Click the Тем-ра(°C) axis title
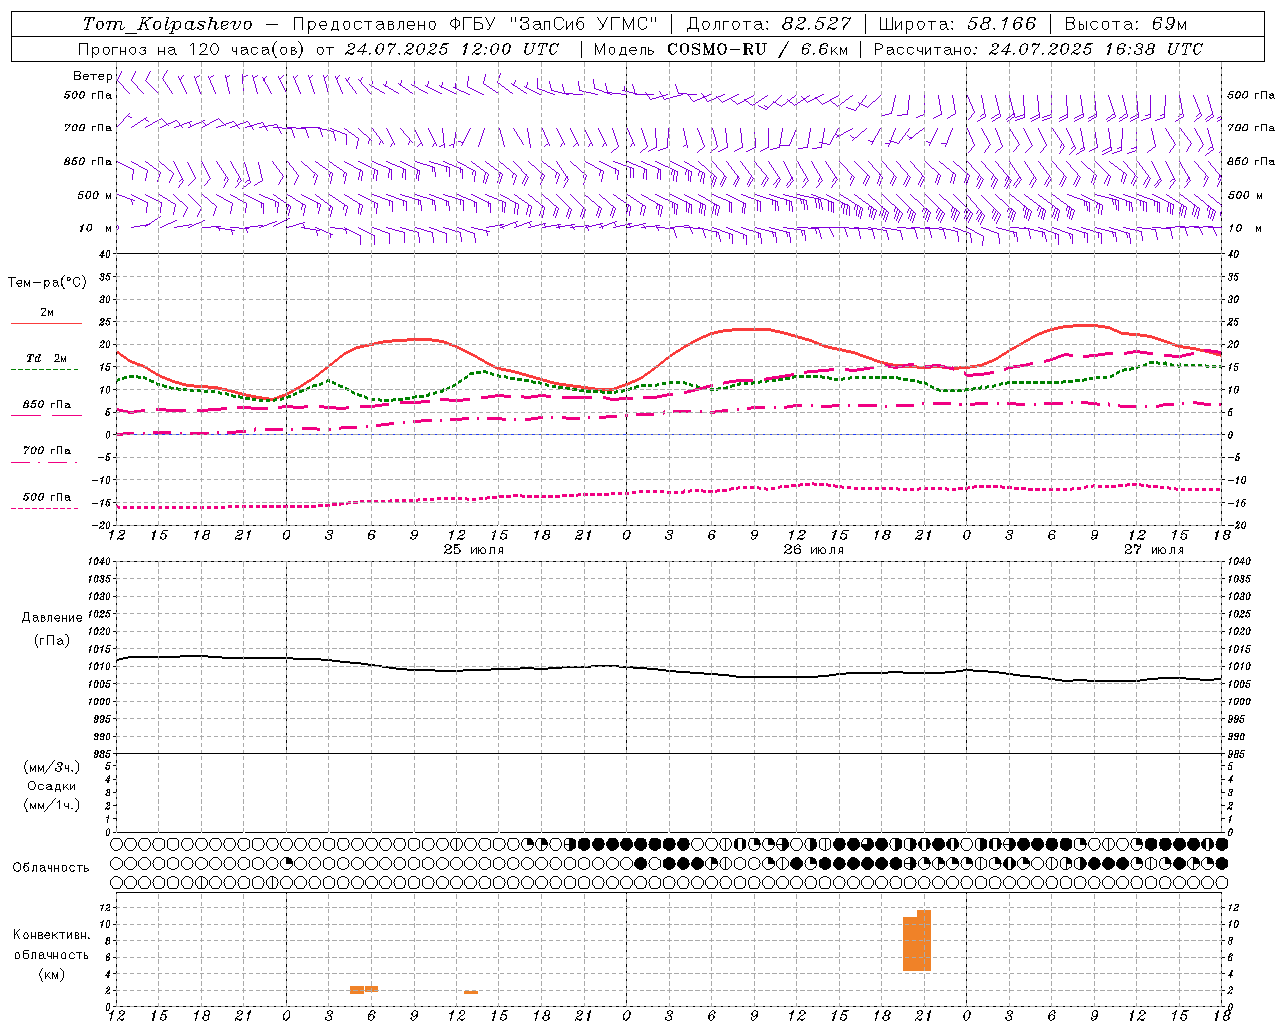Image resolution: width=1280 pixels, height=1024 pixels. pyautogui.click(x=47, y=283)
